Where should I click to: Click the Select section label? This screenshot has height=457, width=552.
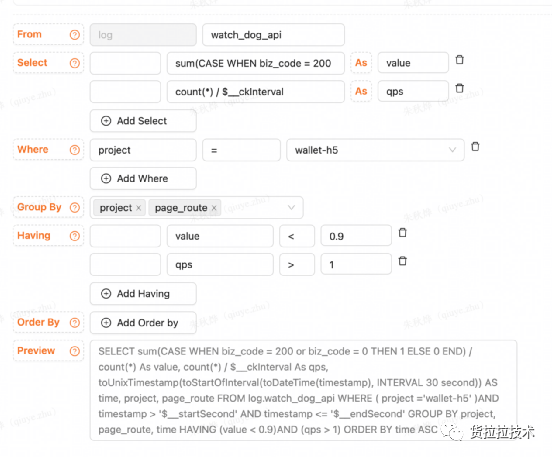click(32, 63)
